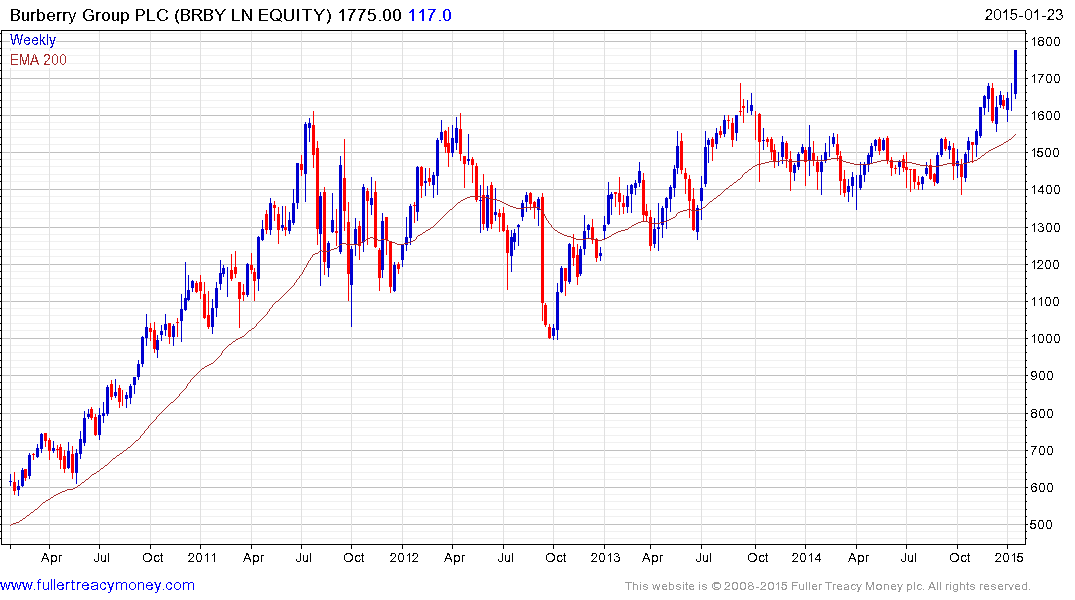Image resolution: width=1075 pixels, height=600 pixels.
Task: Click the 1200 price axis label
Action: point(1046,265)
